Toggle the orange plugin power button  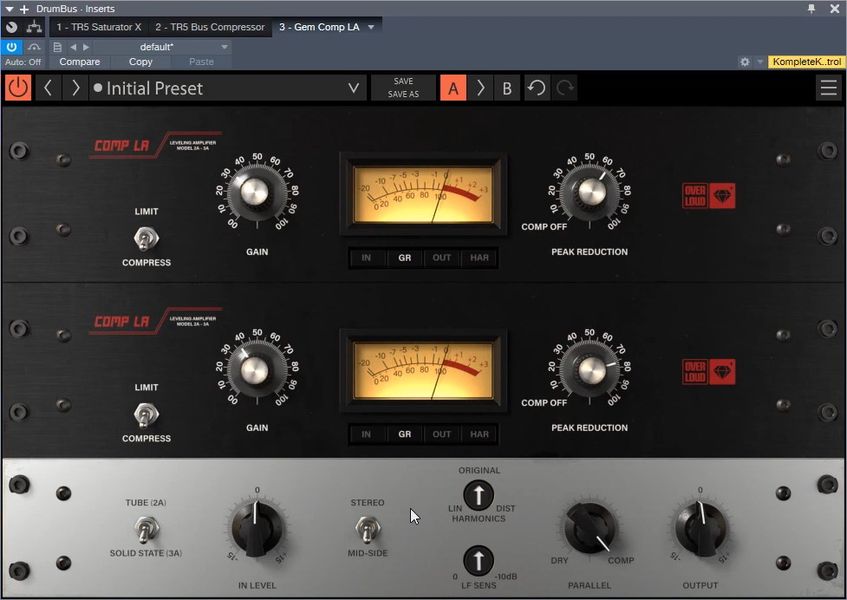click(18, 88)
